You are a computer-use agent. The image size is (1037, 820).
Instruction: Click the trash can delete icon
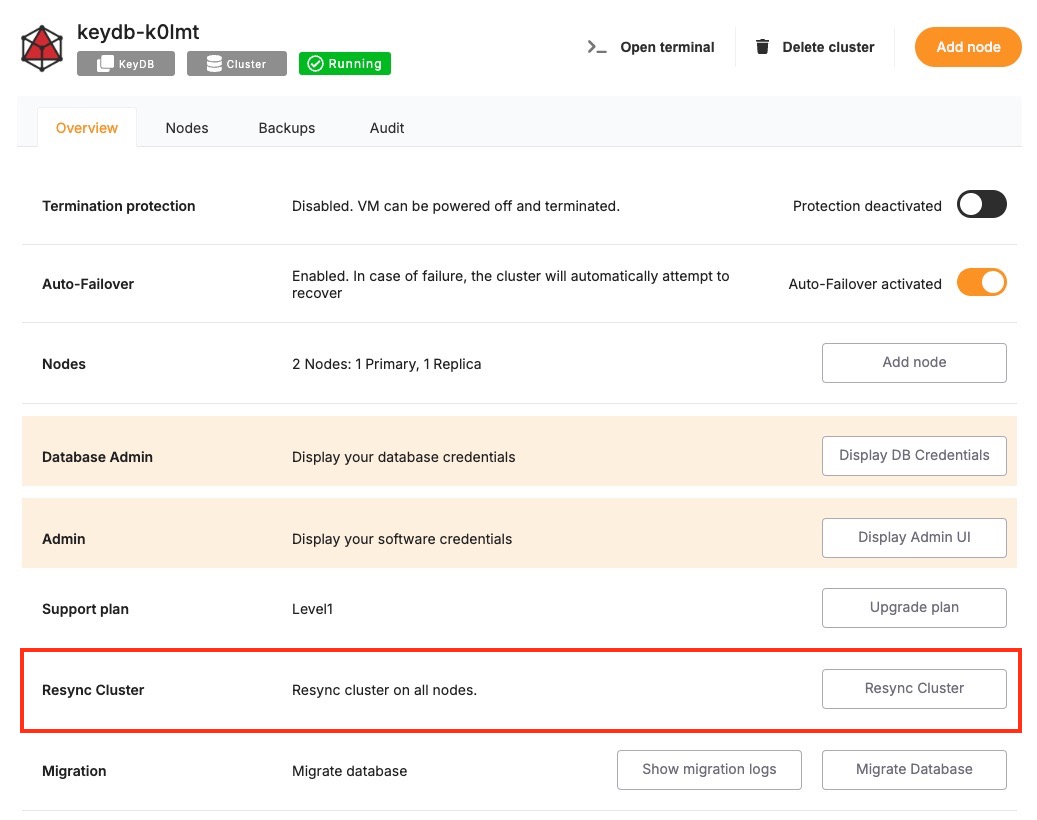[x=763, y=47]
